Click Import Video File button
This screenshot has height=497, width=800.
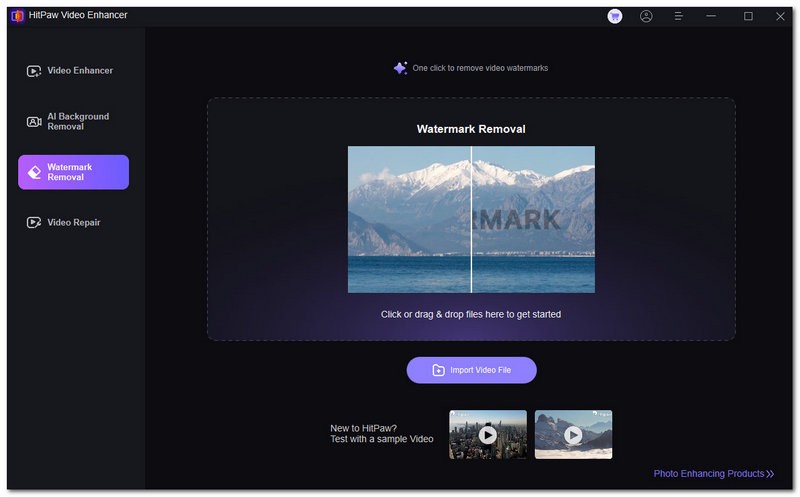[471, 370]
